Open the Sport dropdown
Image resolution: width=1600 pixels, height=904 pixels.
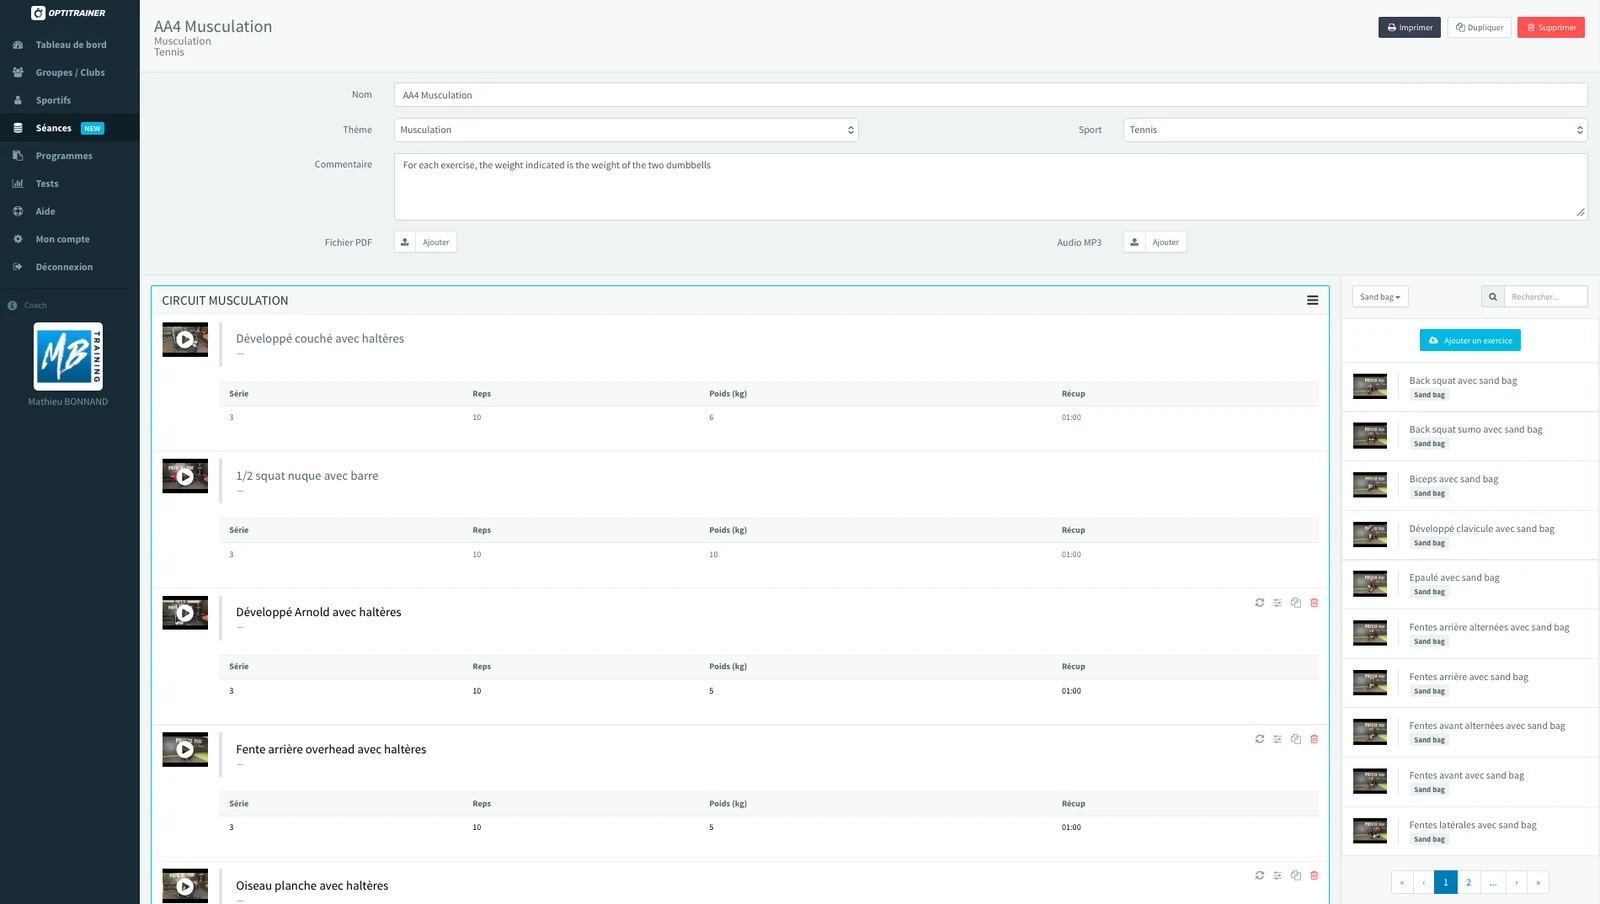tap(1355, 130)
